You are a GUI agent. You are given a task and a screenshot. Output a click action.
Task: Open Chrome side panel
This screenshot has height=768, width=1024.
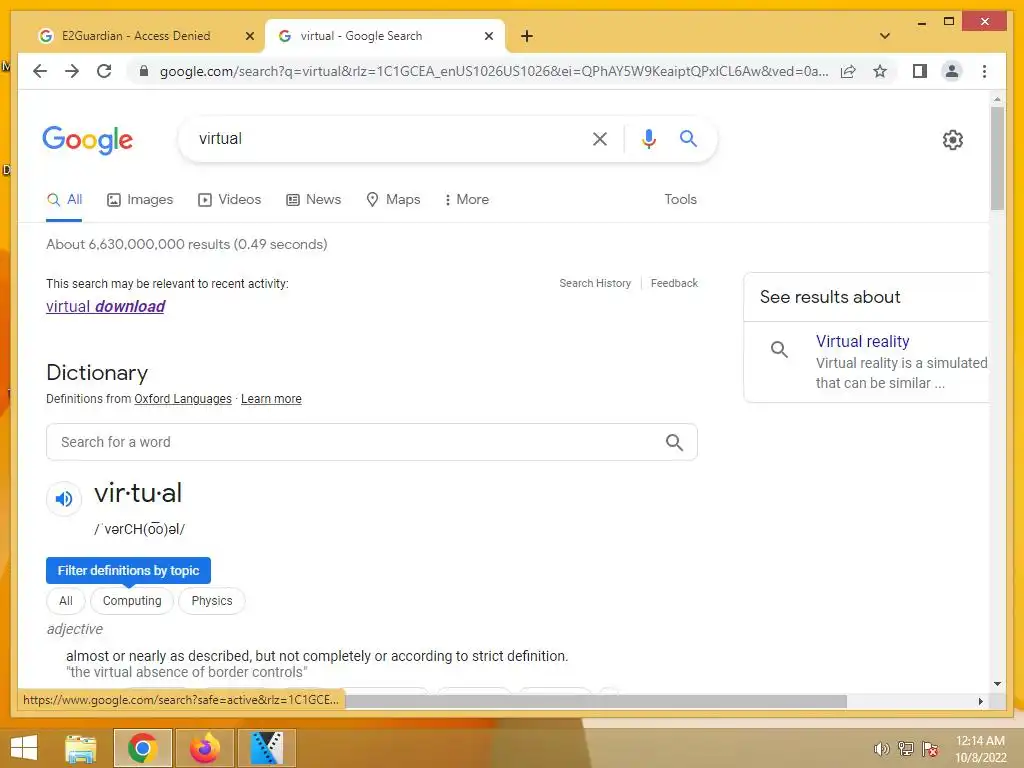tap(920, 71)
